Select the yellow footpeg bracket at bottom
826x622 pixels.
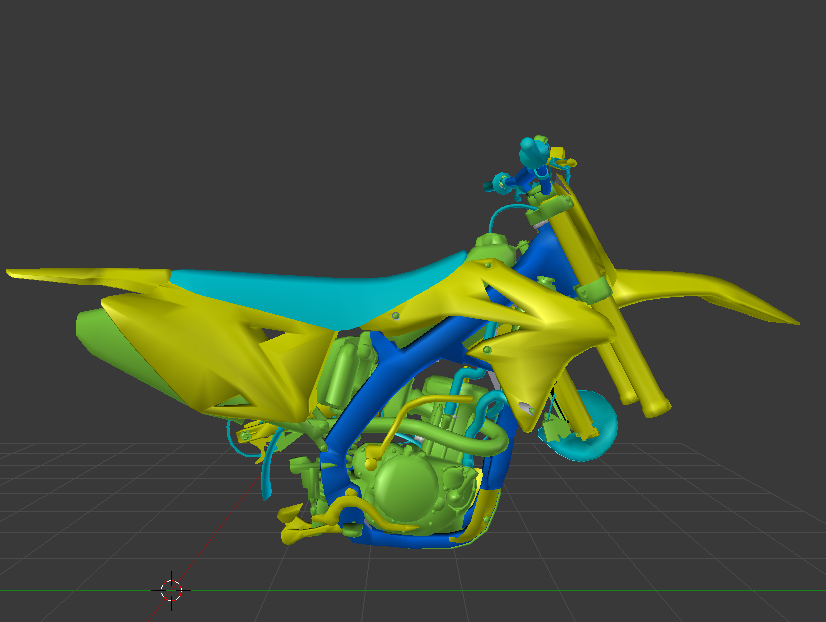tap(300, 528)
